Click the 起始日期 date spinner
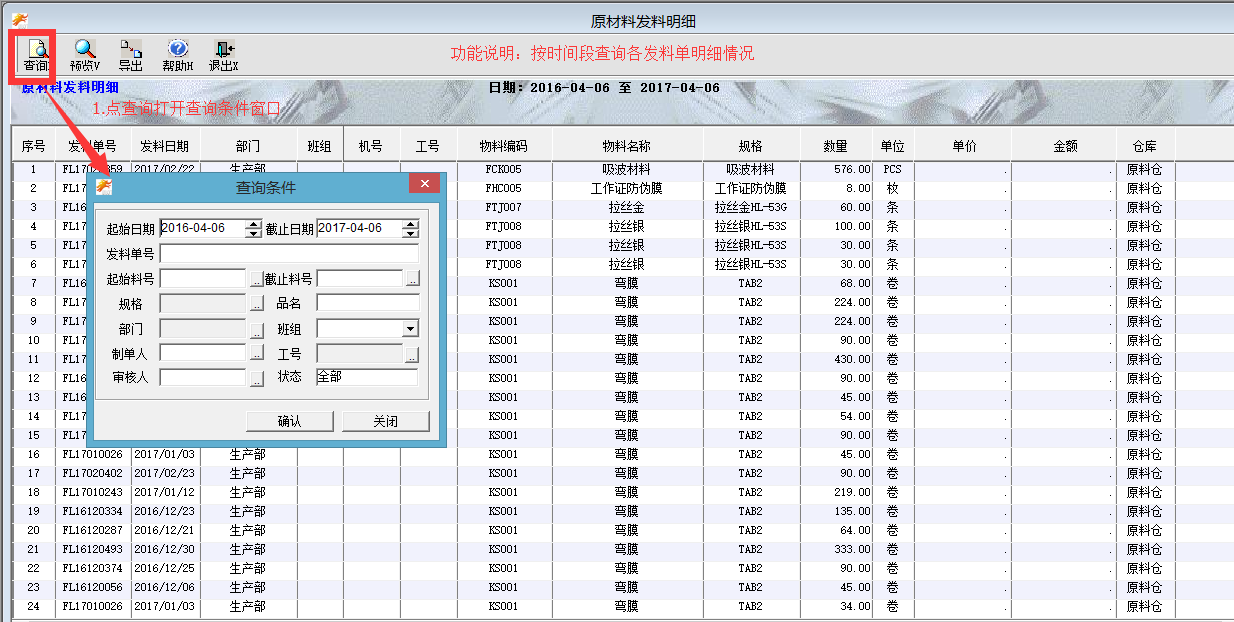 point(253,229)
